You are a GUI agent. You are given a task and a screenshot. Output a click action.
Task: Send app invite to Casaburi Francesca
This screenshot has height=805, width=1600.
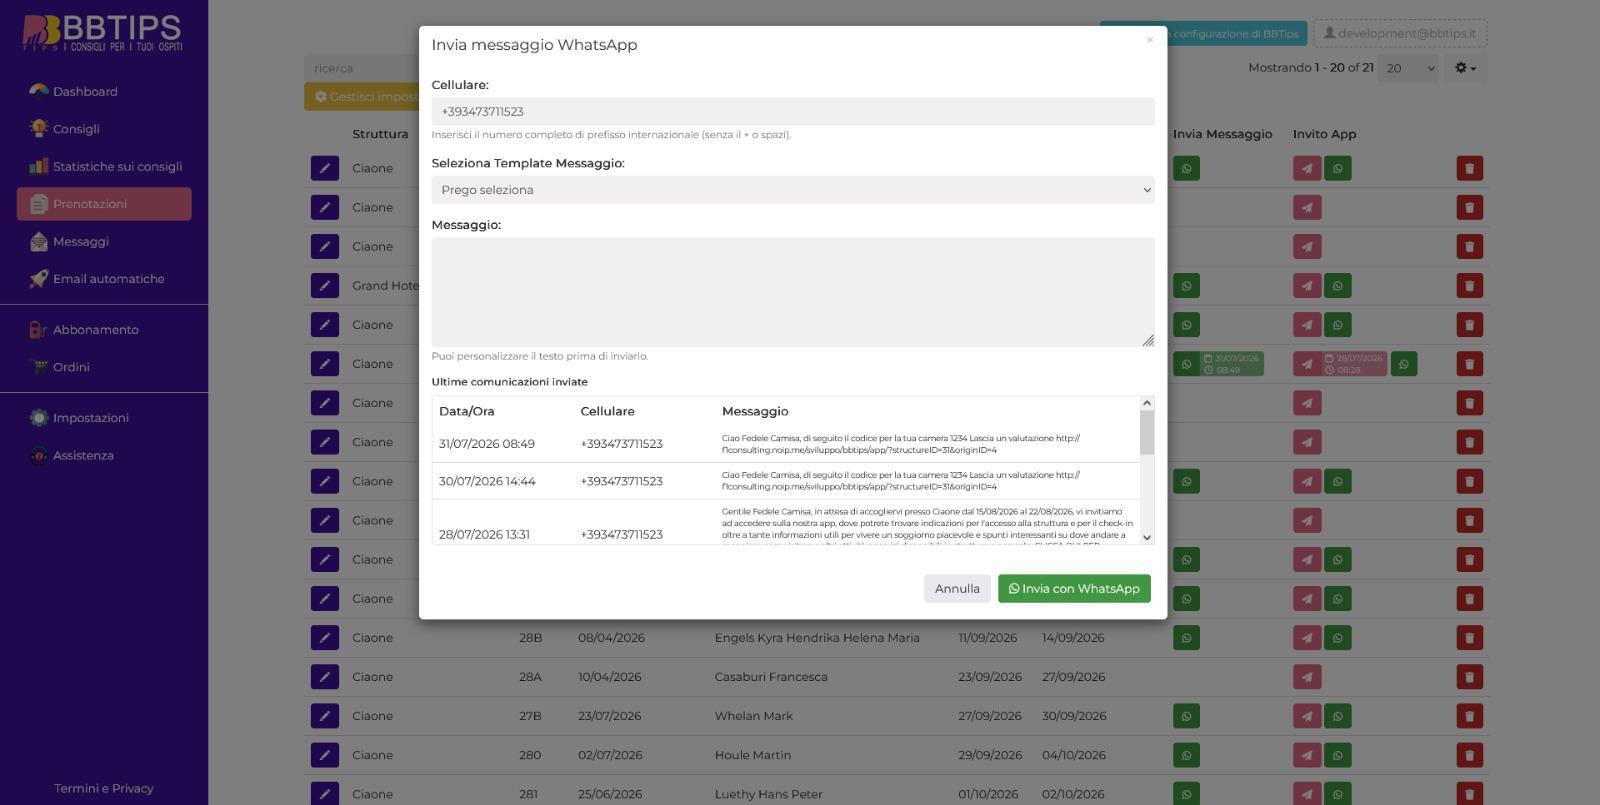click(x=1307, y=677)
